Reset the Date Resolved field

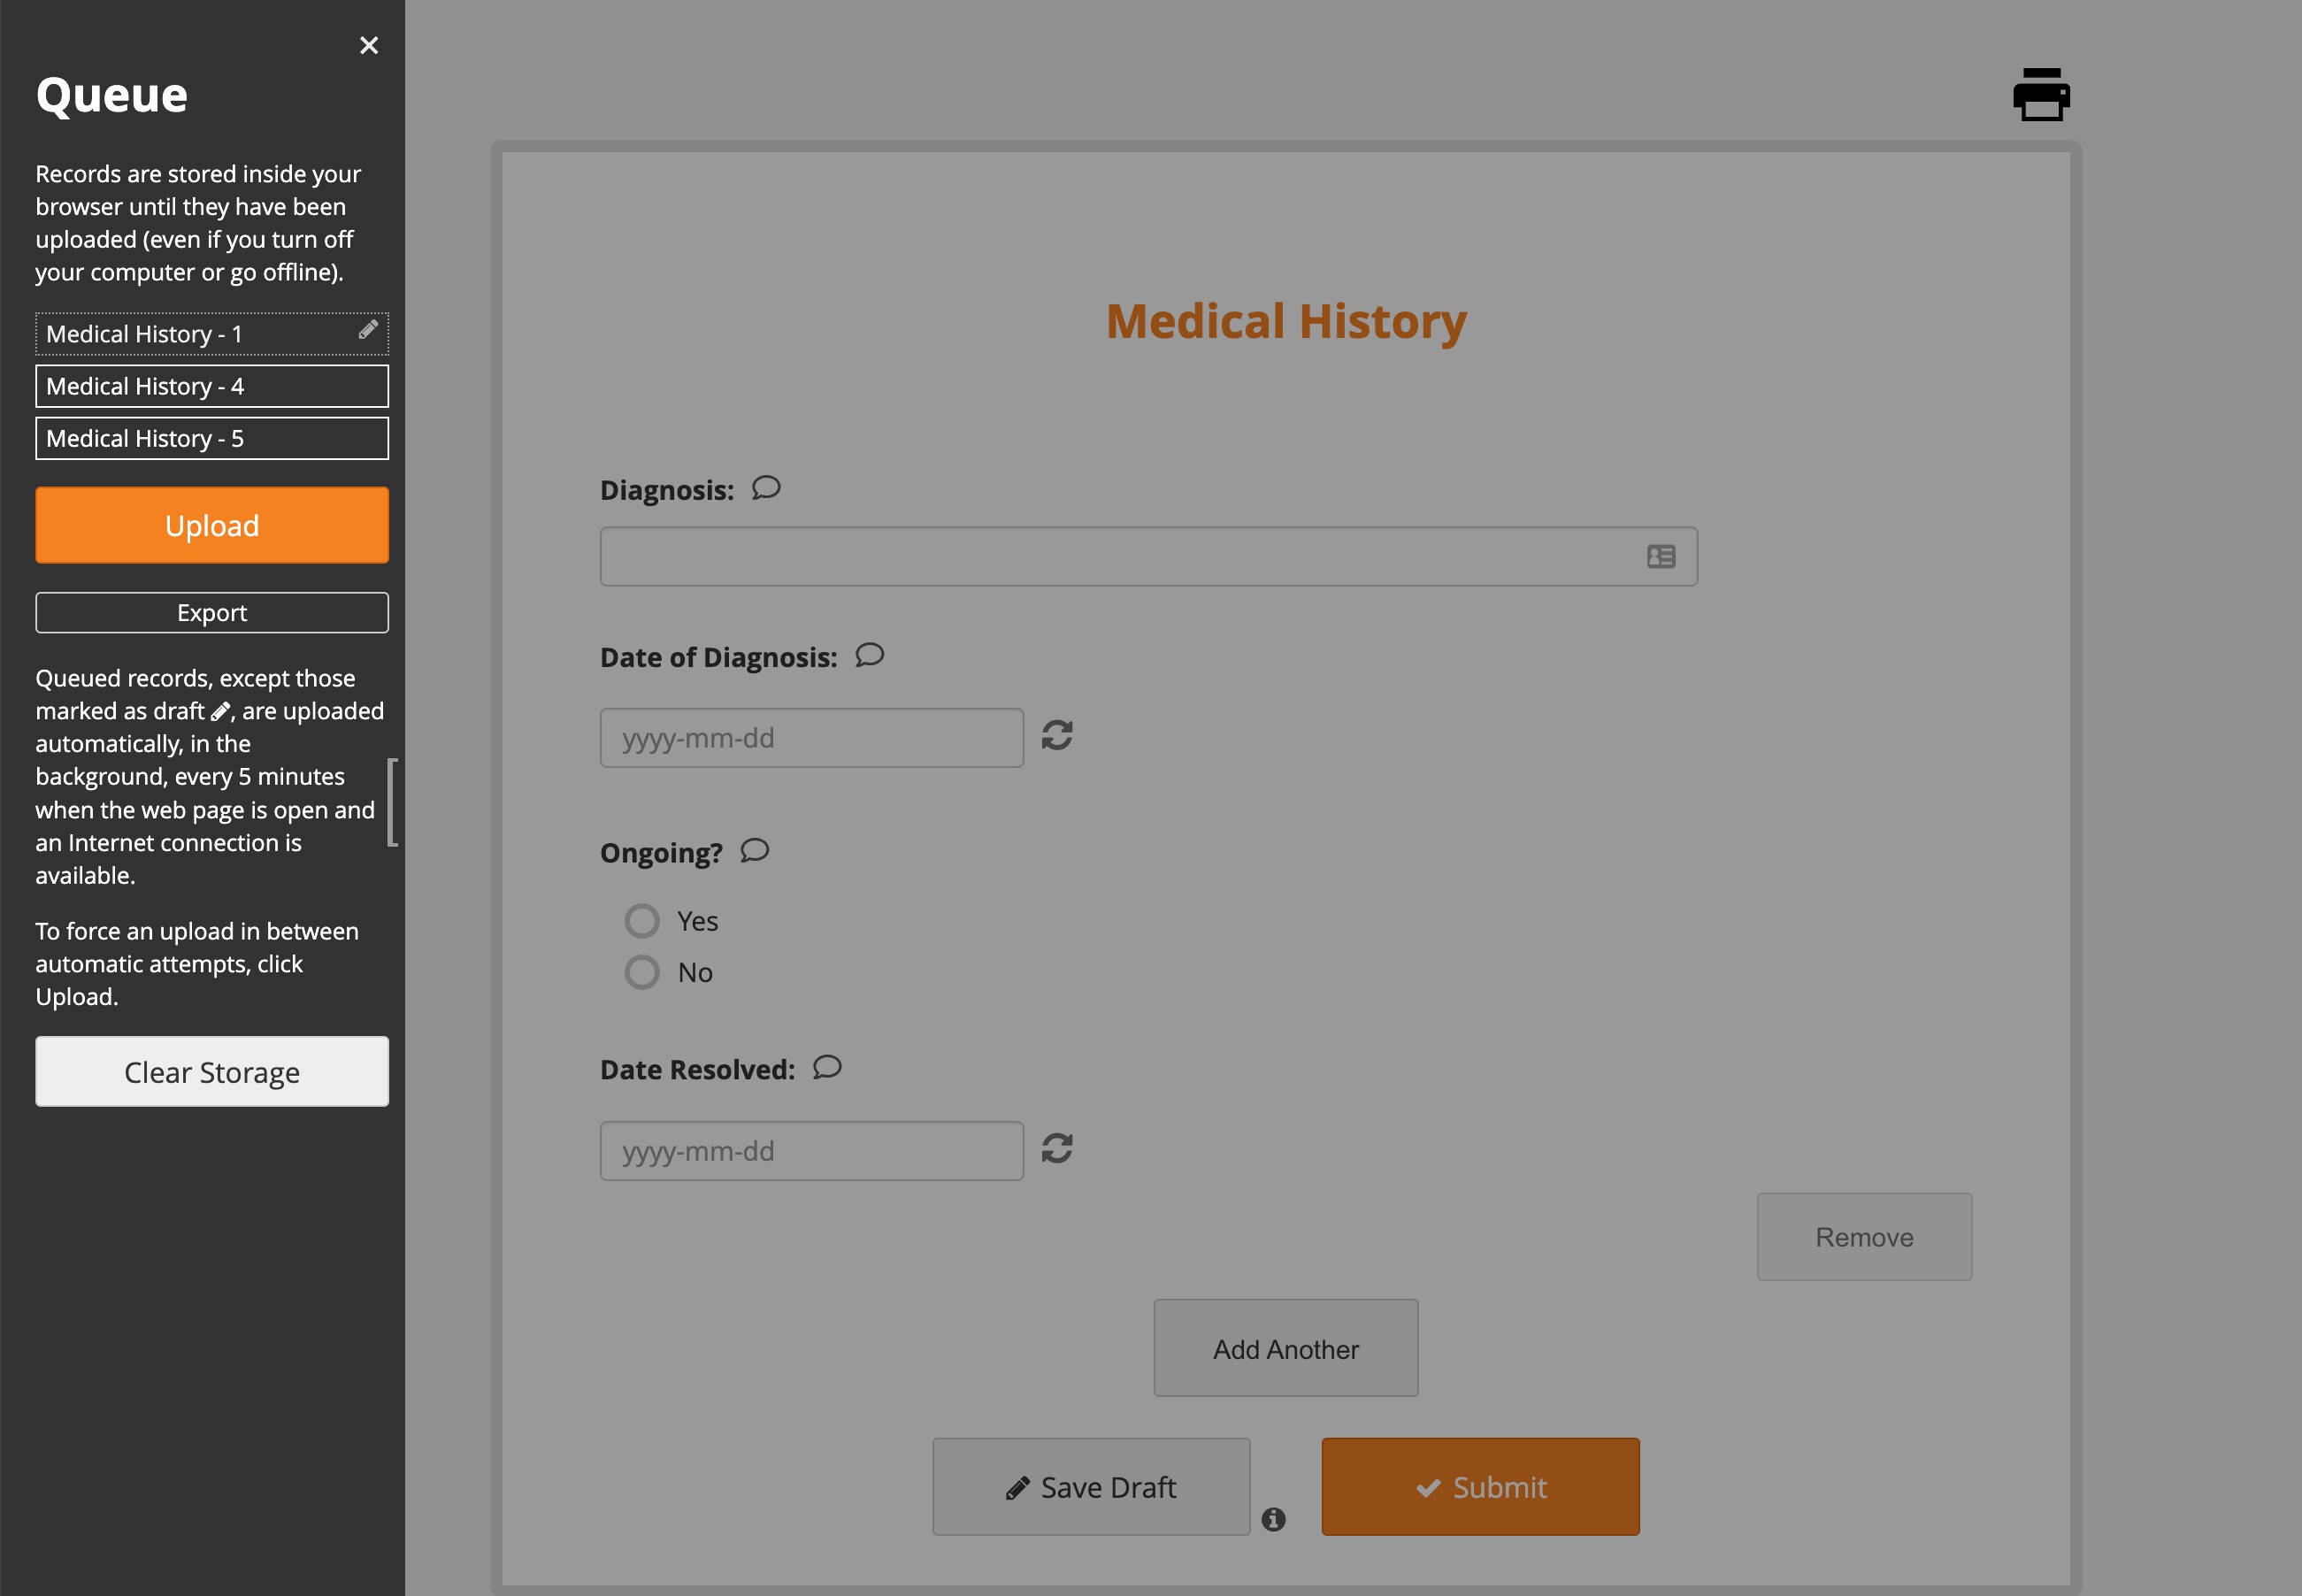tap(1057, 1149)
